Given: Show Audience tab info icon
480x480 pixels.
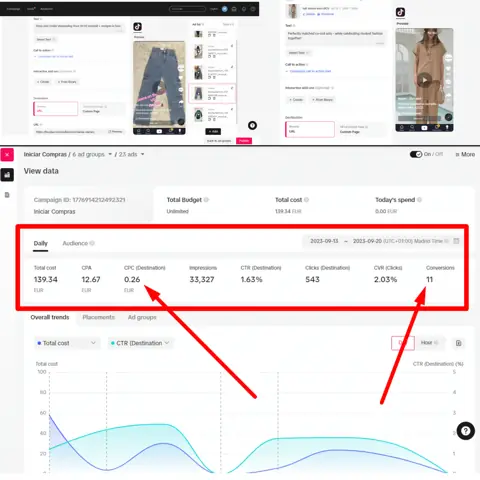Looking at the screenshot, I should coord(92,243).
